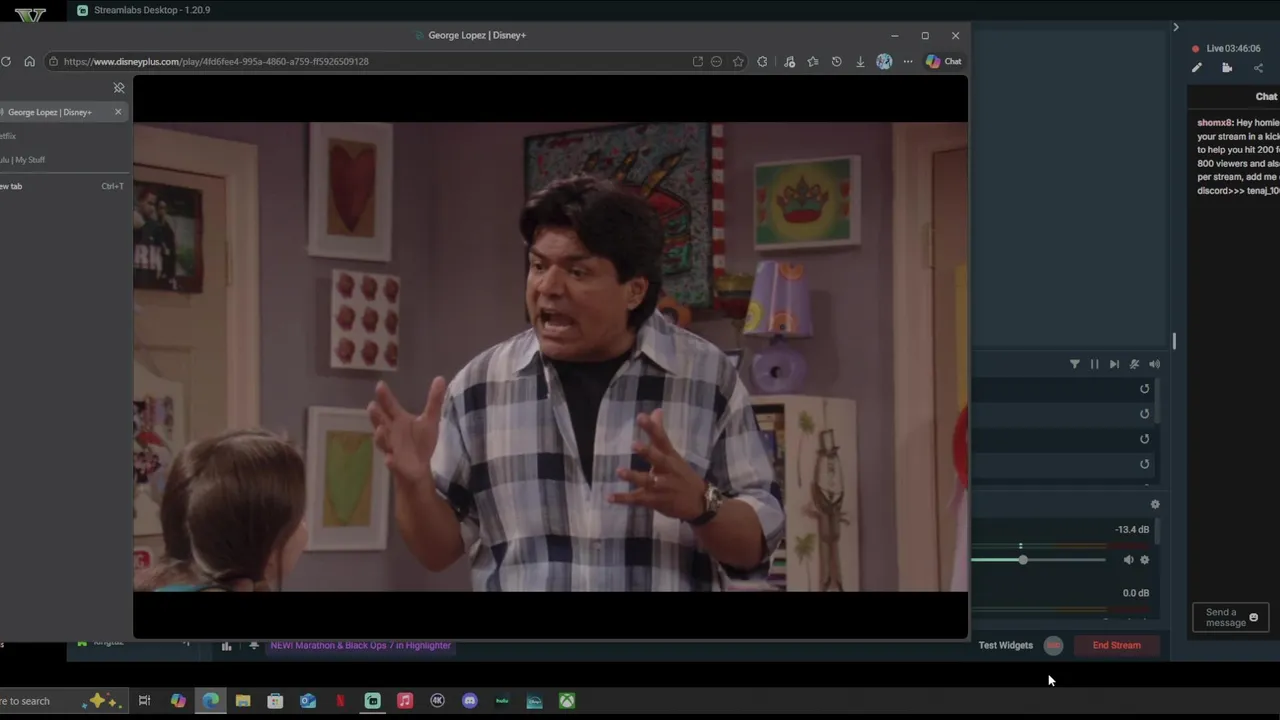Open Outlook from the taskbar

coord(308,701)
